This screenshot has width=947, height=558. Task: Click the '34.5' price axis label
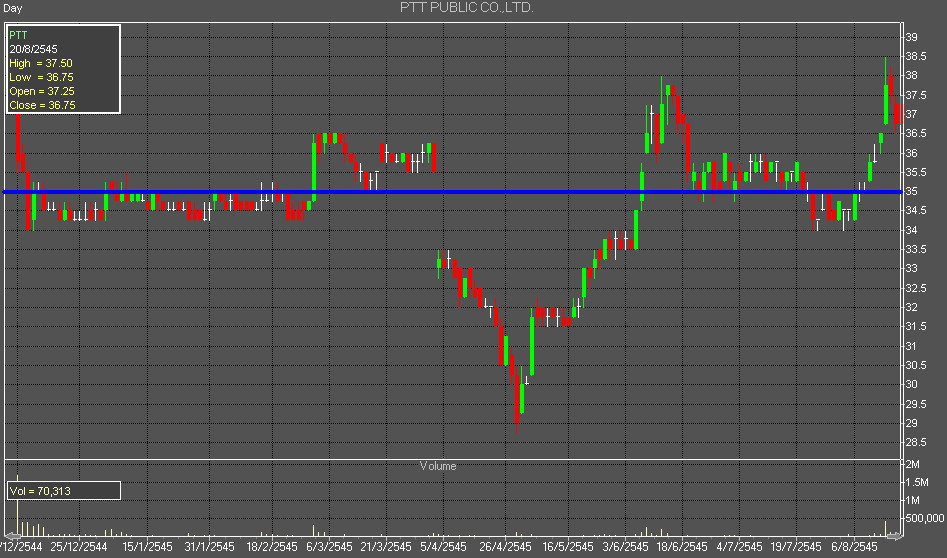916,210
